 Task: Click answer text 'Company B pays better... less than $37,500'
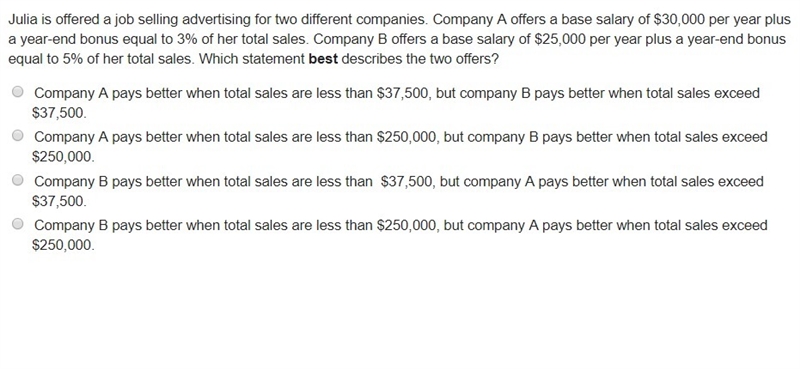click(397, 191)
